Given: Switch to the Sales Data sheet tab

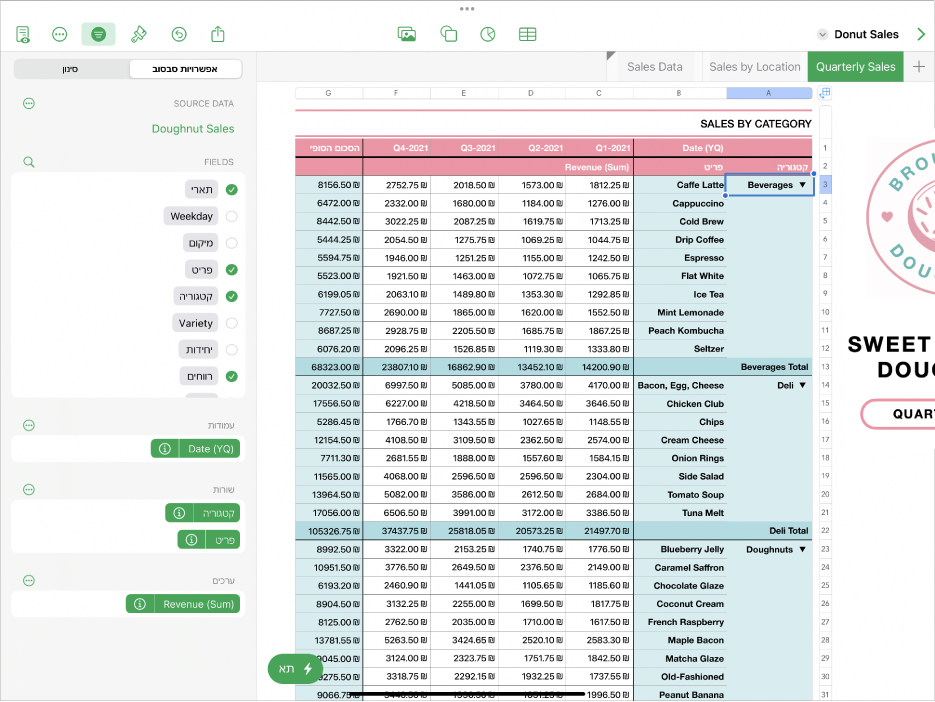Looking at the screenshot, I should pos(654,67).
